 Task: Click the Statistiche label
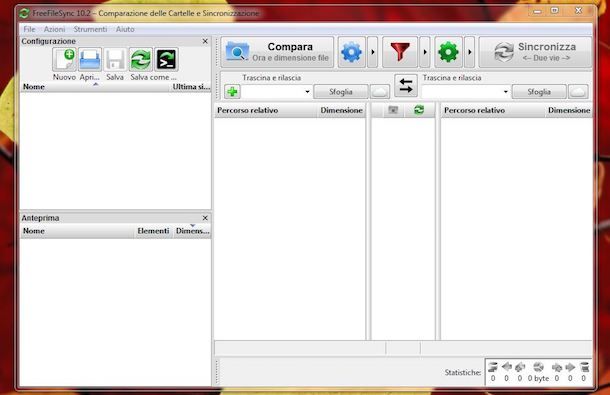coord(463,372)
